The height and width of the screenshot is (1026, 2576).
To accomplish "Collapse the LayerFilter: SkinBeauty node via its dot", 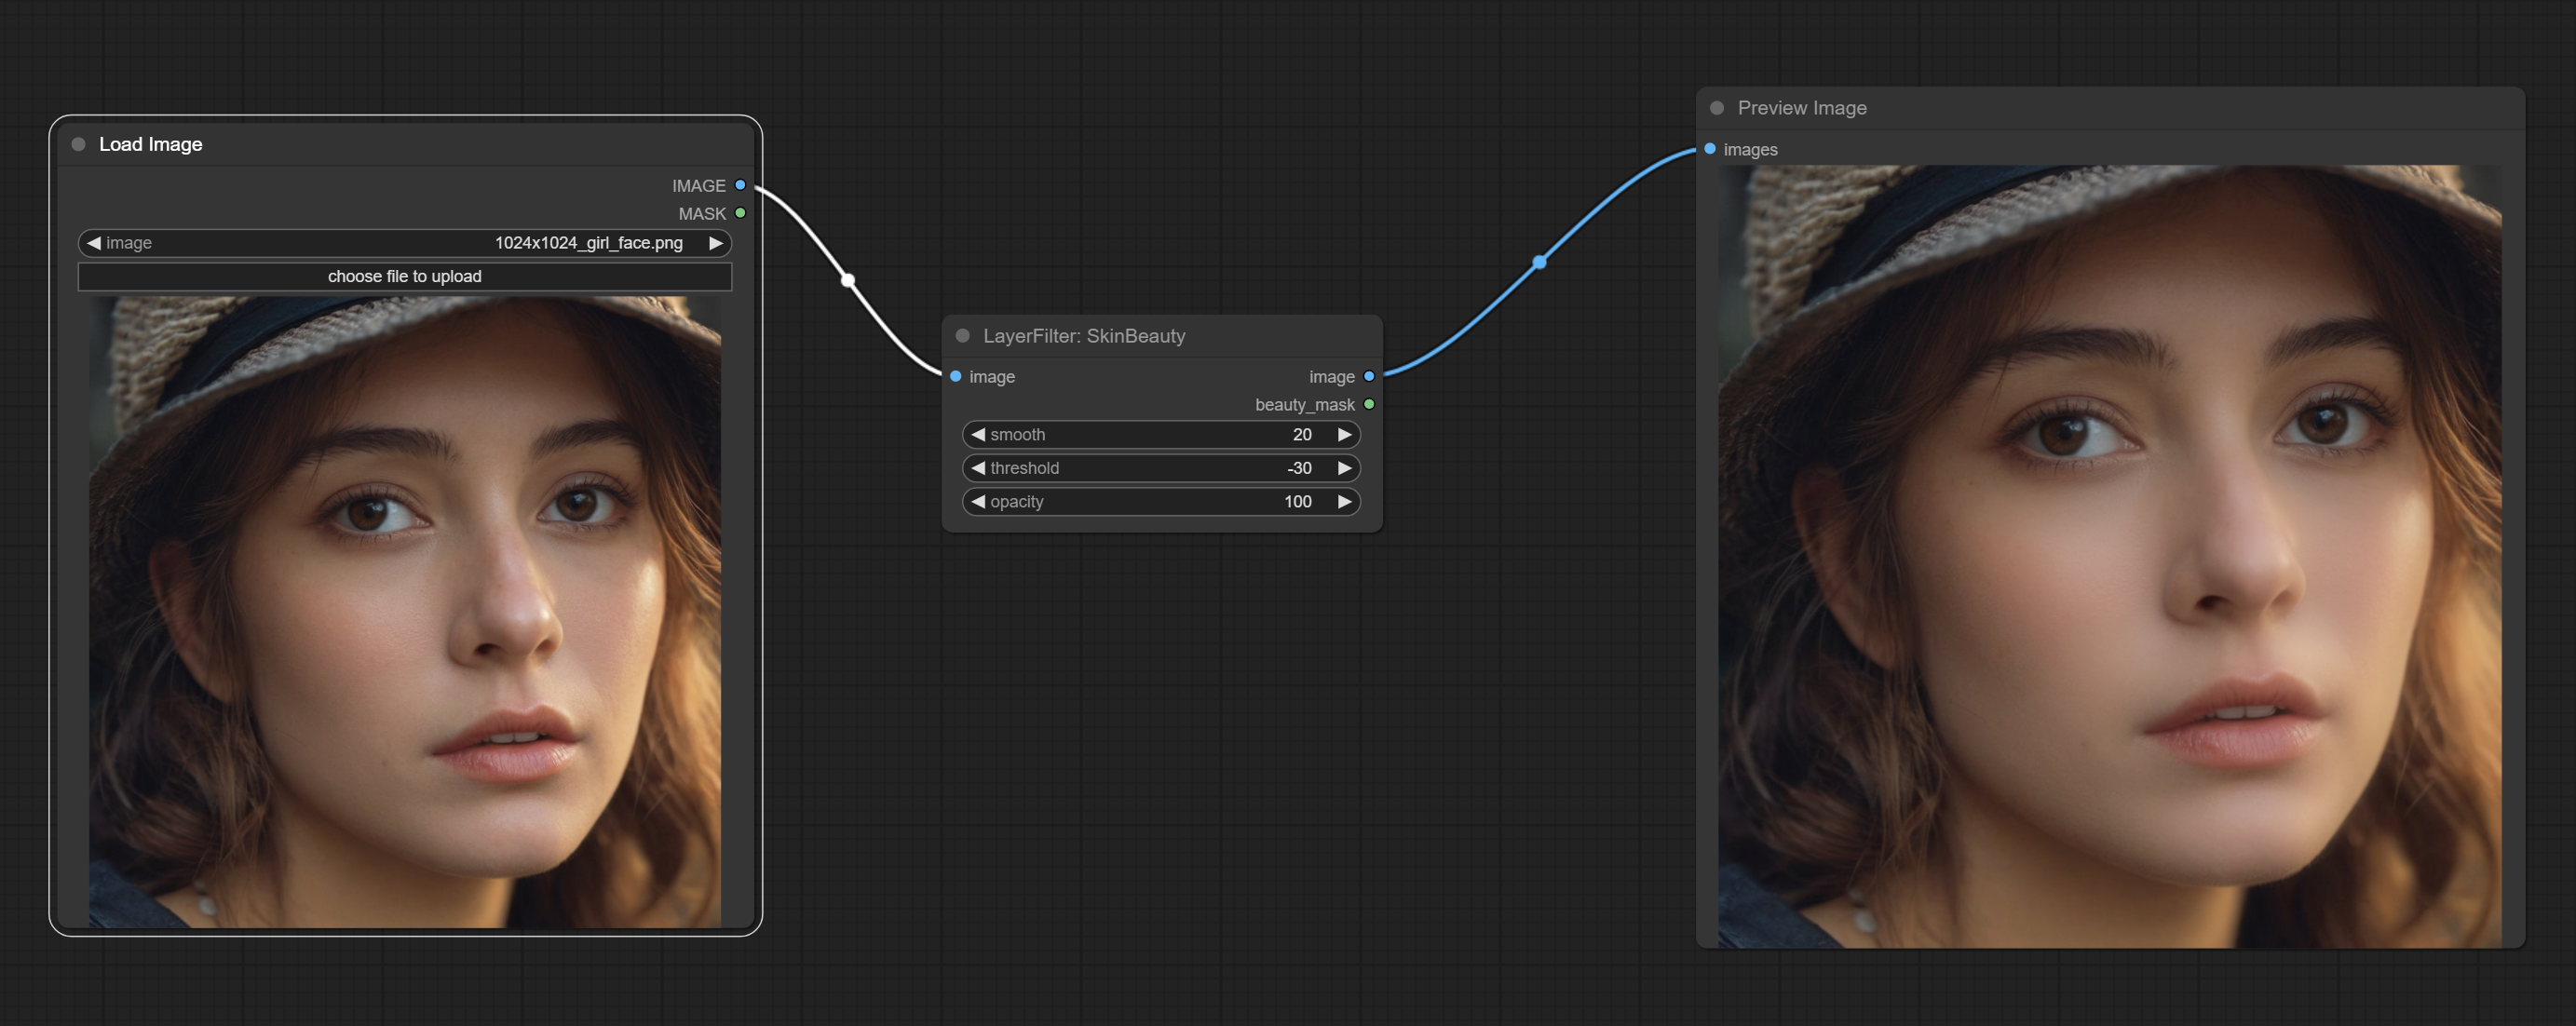I will 963,336.
